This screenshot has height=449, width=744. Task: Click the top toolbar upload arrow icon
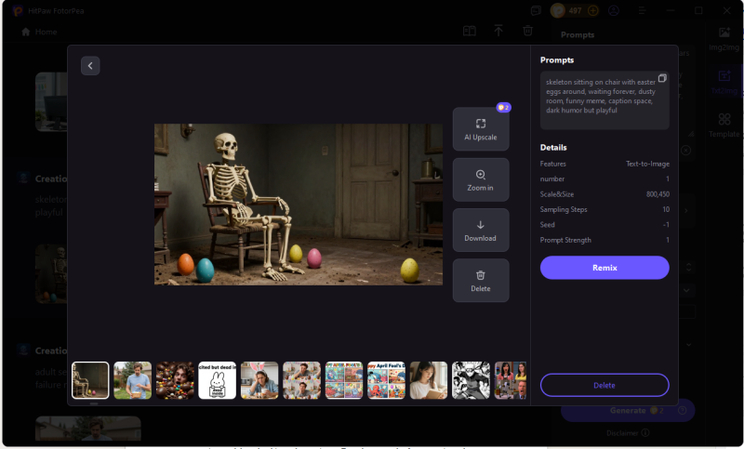[x=498, y=31]
